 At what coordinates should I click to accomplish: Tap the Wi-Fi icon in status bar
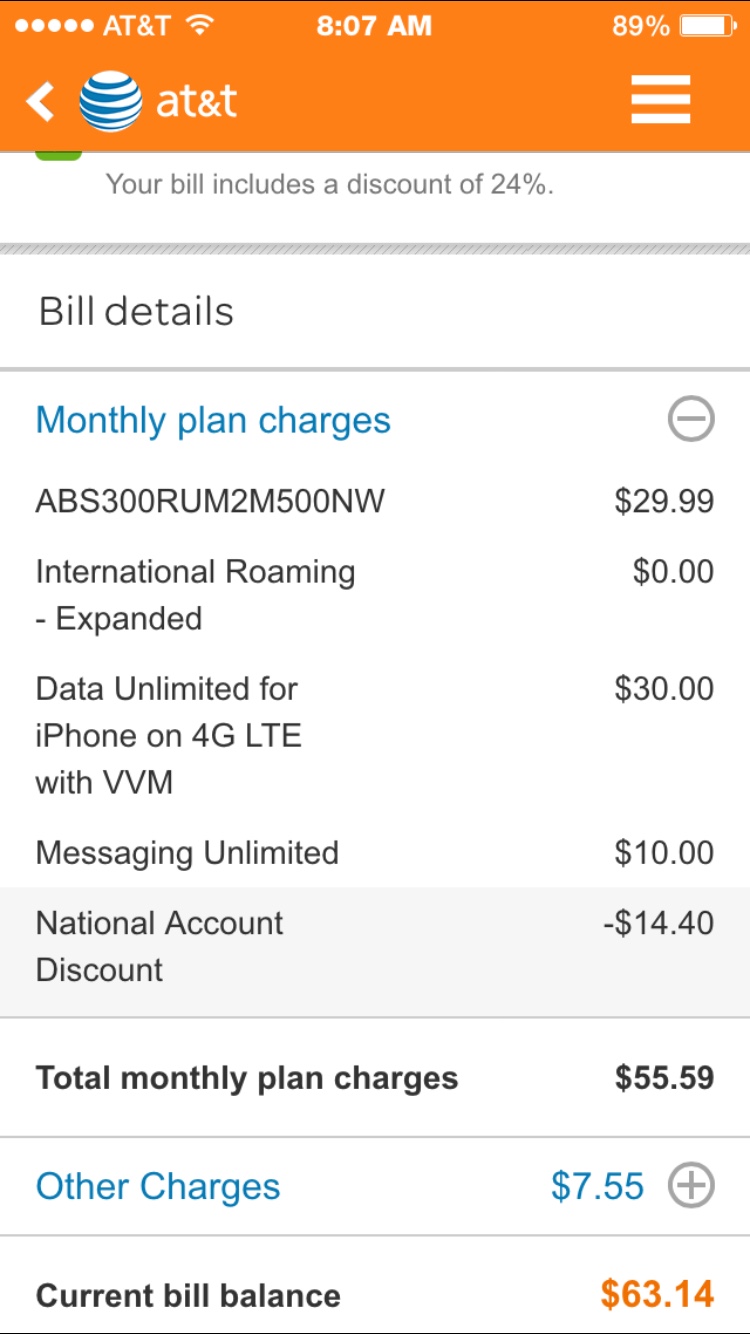click(x=201, y=26)
